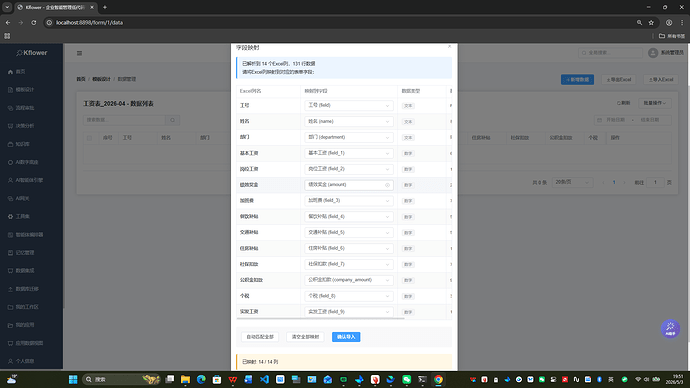Click the Windows taskbar search box
The image size is (690, 388).
pyautogui.click(x=121, y=379)
